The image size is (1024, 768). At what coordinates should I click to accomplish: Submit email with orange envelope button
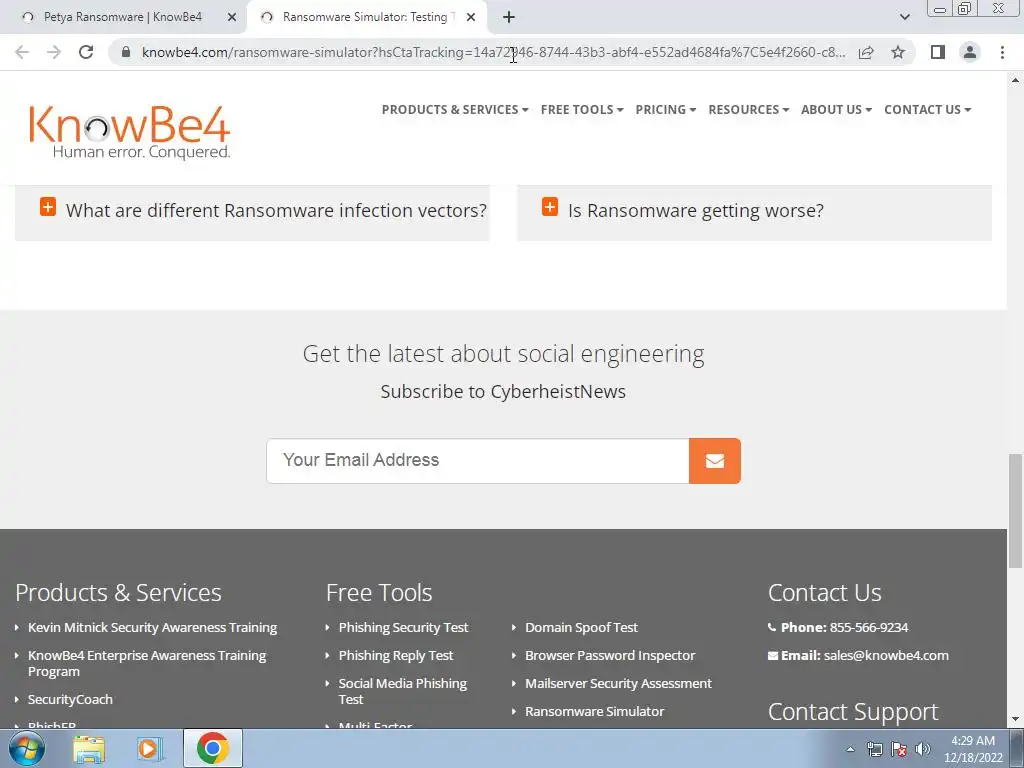click(x=714, y=461)
